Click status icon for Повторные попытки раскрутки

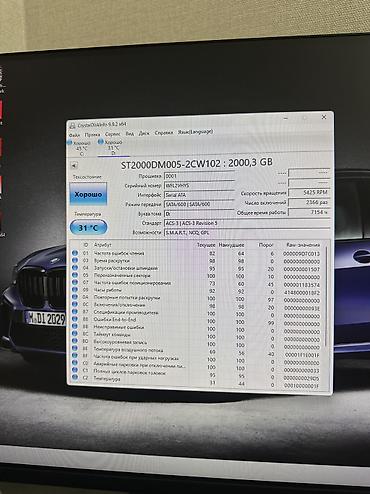[x=75, y=297]
